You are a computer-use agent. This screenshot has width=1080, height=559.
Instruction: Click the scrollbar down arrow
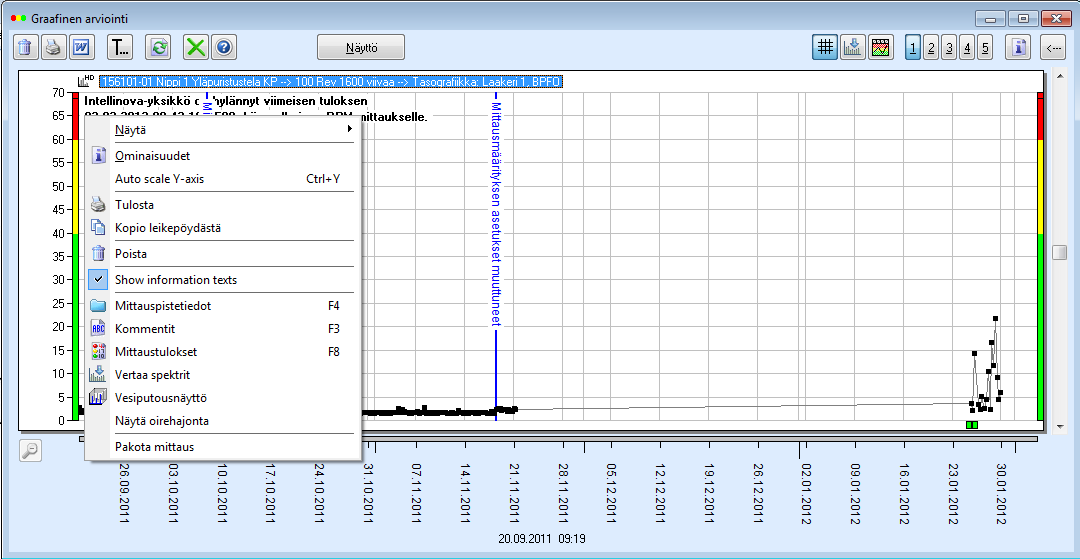coord(1059,426)
